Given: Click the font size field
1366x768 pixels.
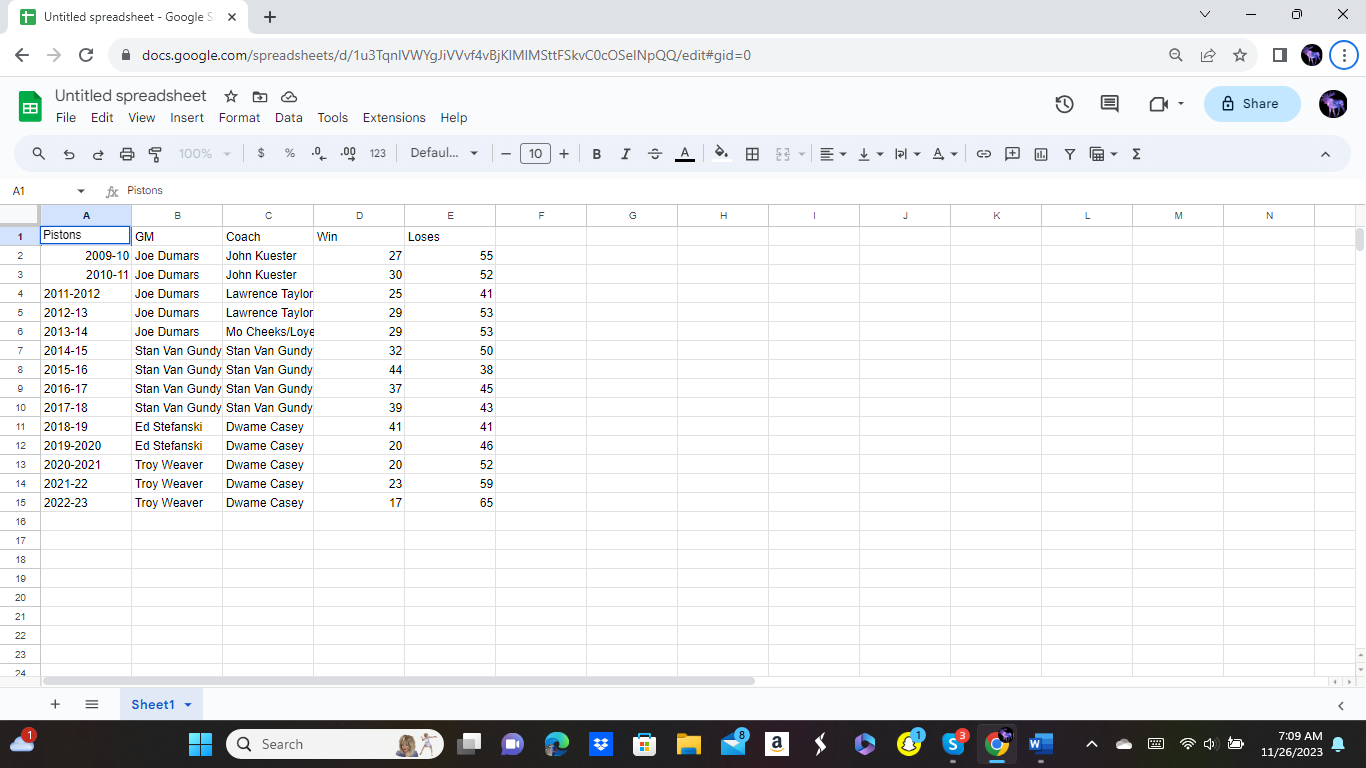Looking at the screenshot, I should [x=535, y=154].
